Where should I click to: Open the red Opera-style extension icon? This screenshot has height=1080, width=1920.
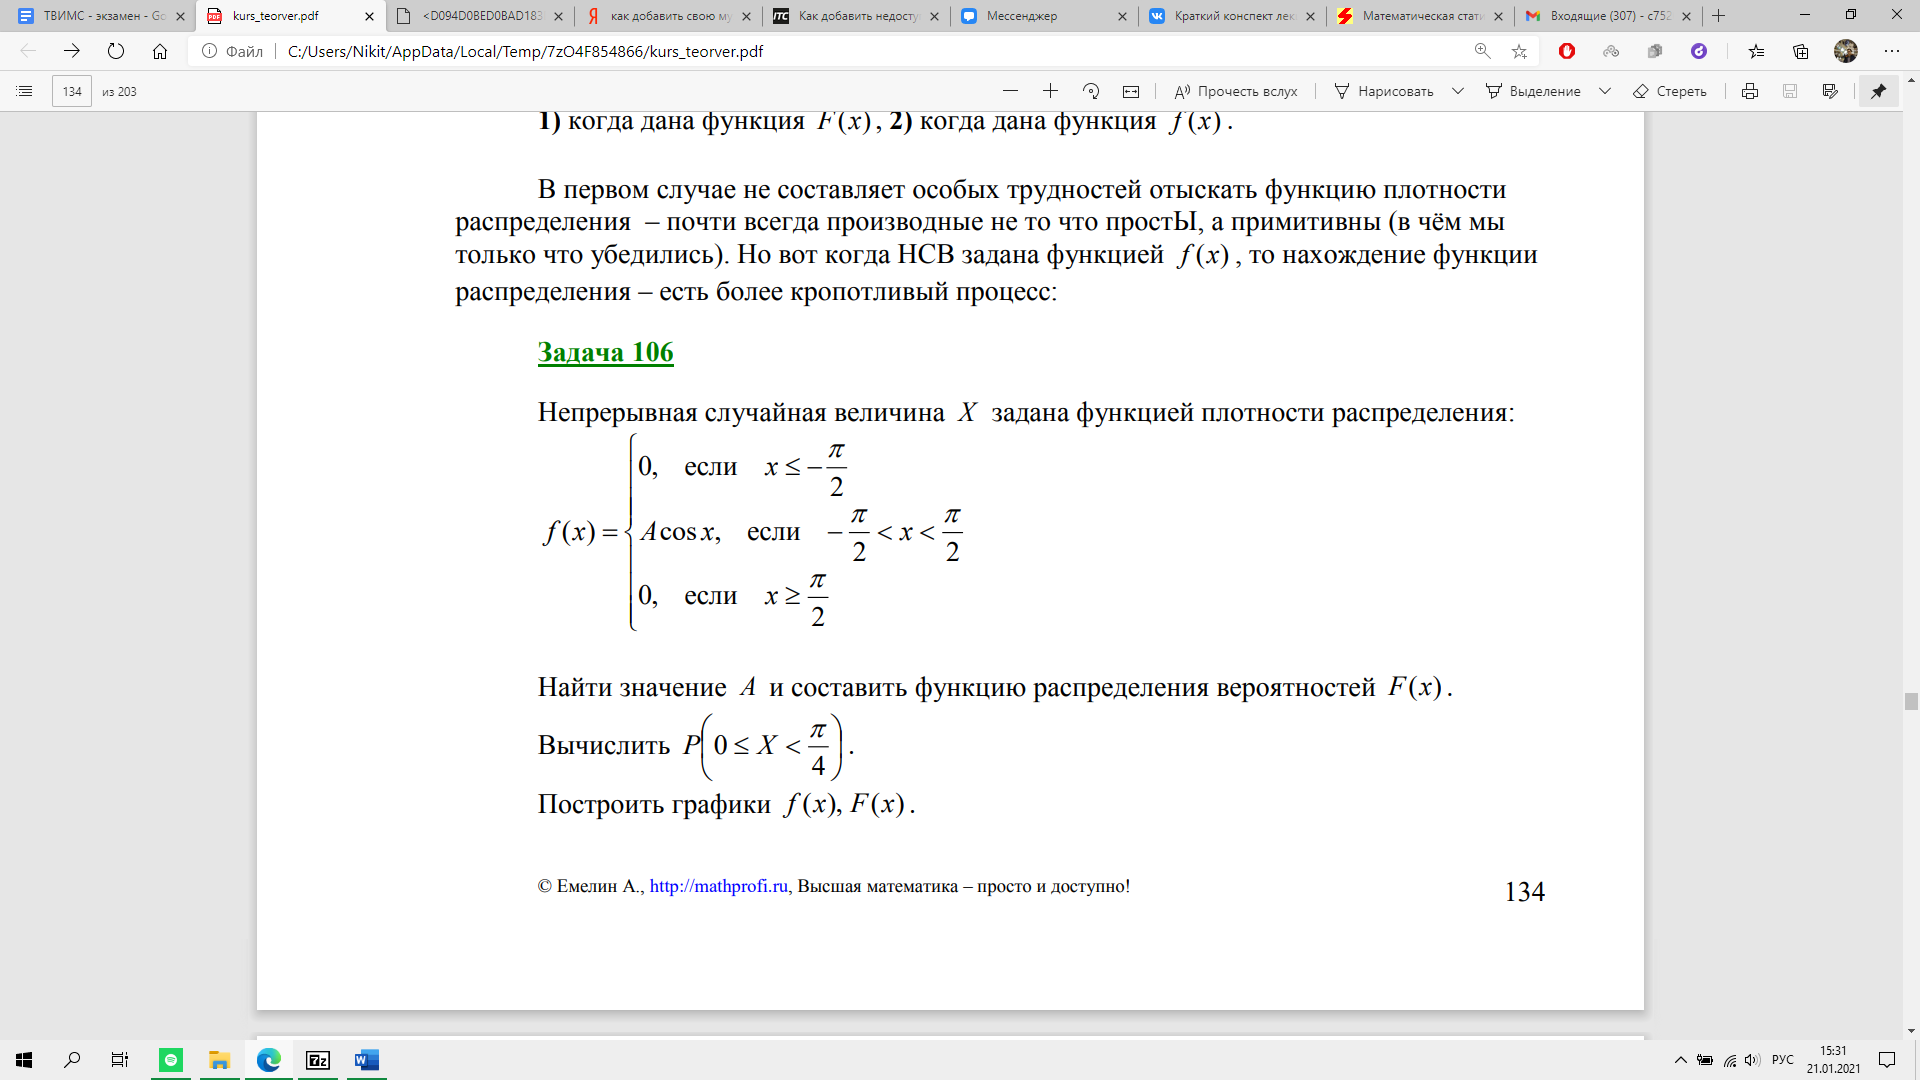pyautogui.click(x=1567, y=51)
